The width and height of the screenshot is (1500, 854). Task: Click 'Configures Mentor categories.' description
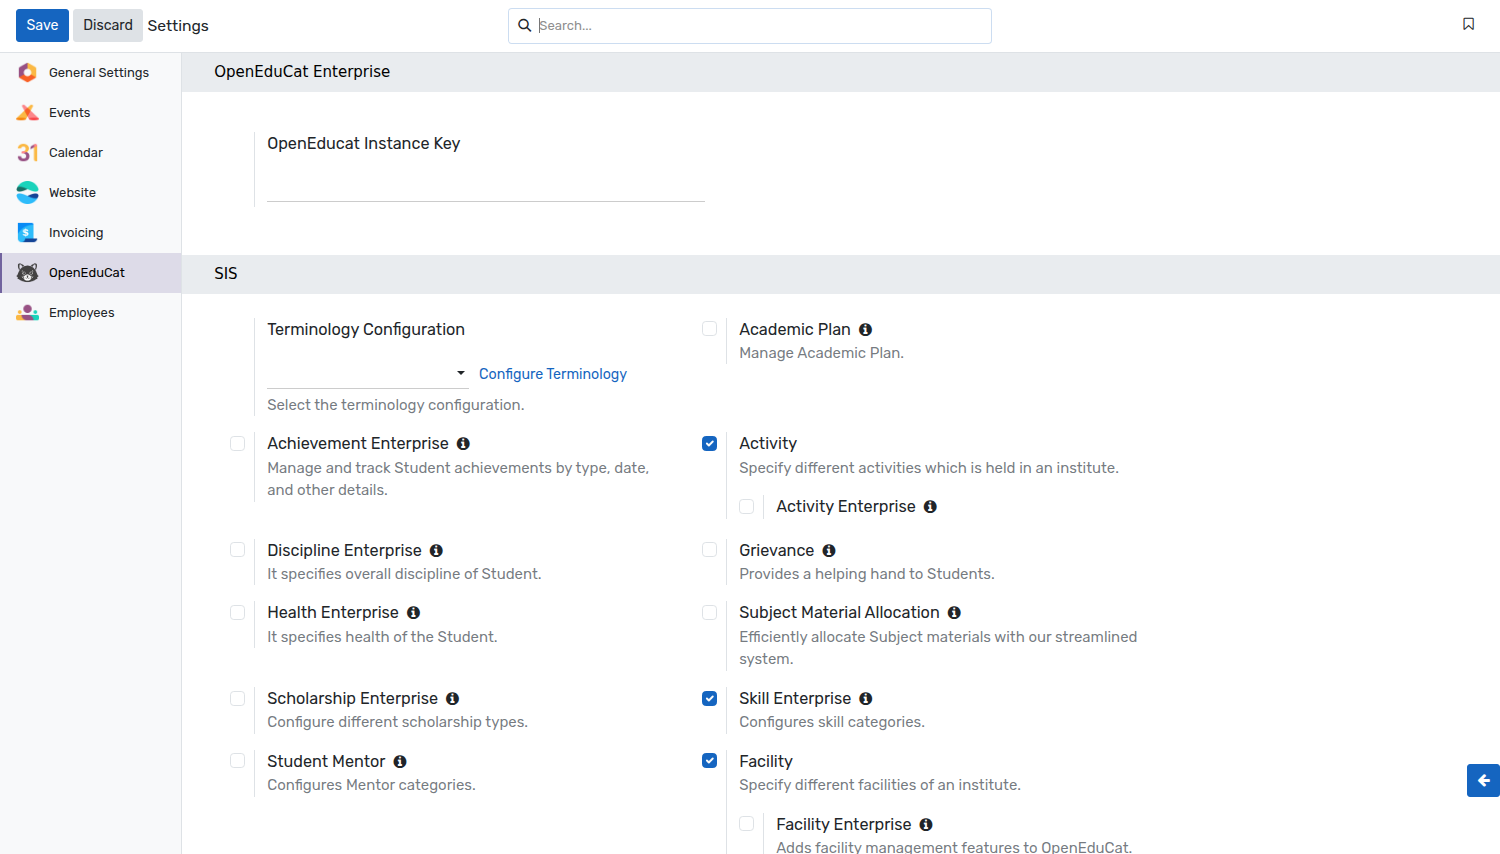tap(371, 785)
